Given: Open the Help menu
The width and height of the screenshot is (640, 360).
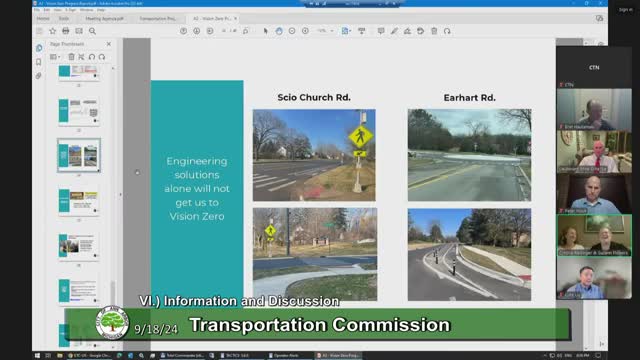Looking at the screenshot, I should point(101,10).
